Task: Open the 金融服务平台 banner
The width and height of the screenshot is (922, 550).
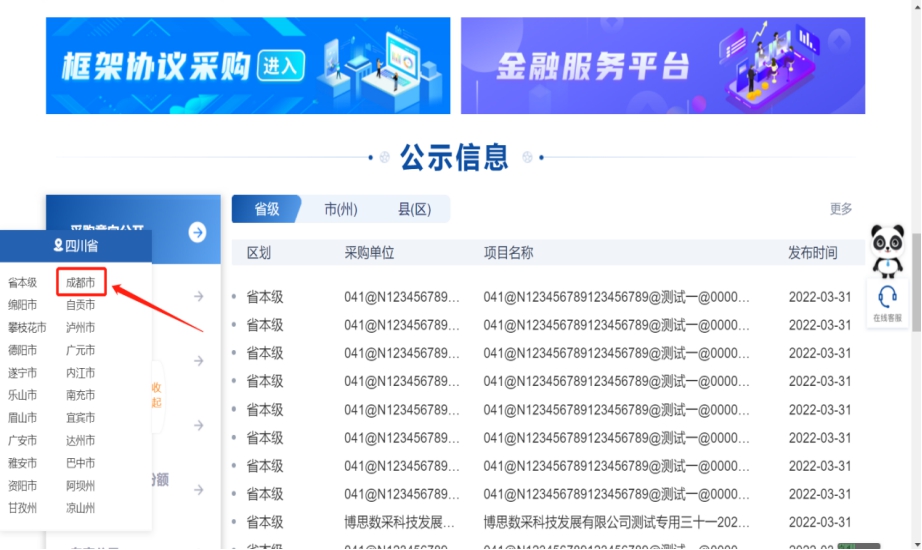Action: pyautogui.click(x=662, y=66)
